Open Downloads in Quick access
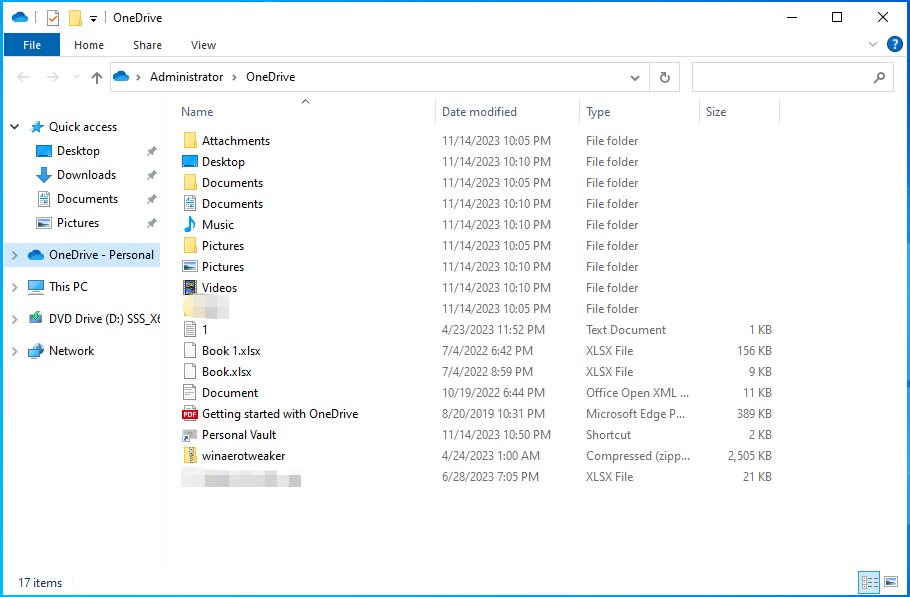 click(86, 175)
